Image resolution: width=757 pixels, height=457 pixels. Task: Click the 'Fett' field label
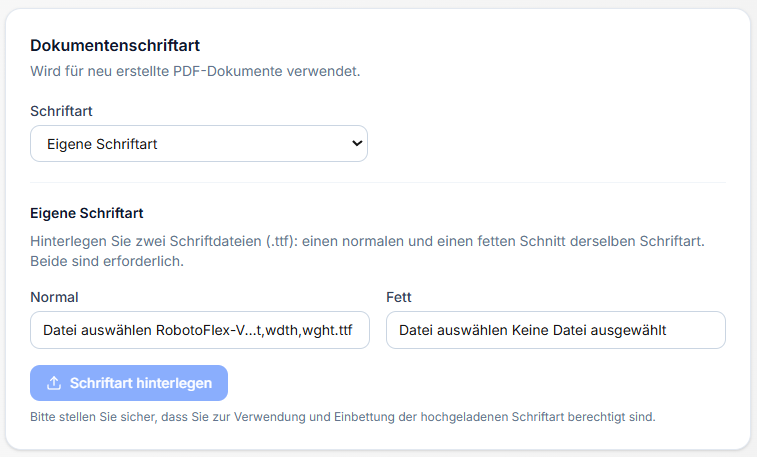coord(399,297)
